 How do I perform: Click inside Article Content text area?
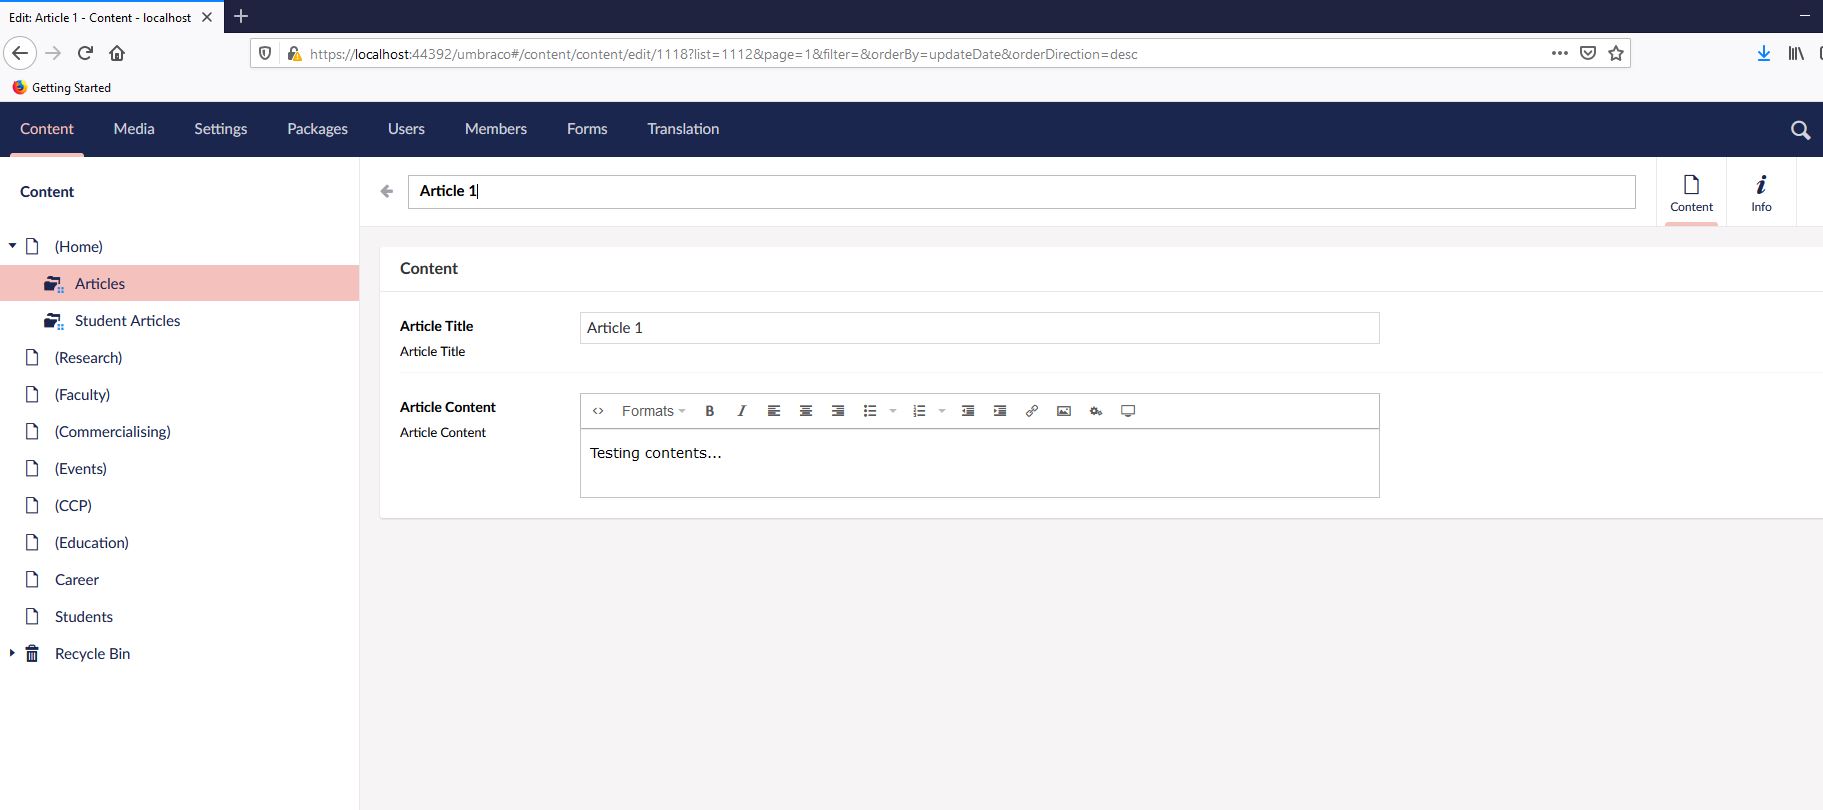pyautogui.click(x=979, y=463)
